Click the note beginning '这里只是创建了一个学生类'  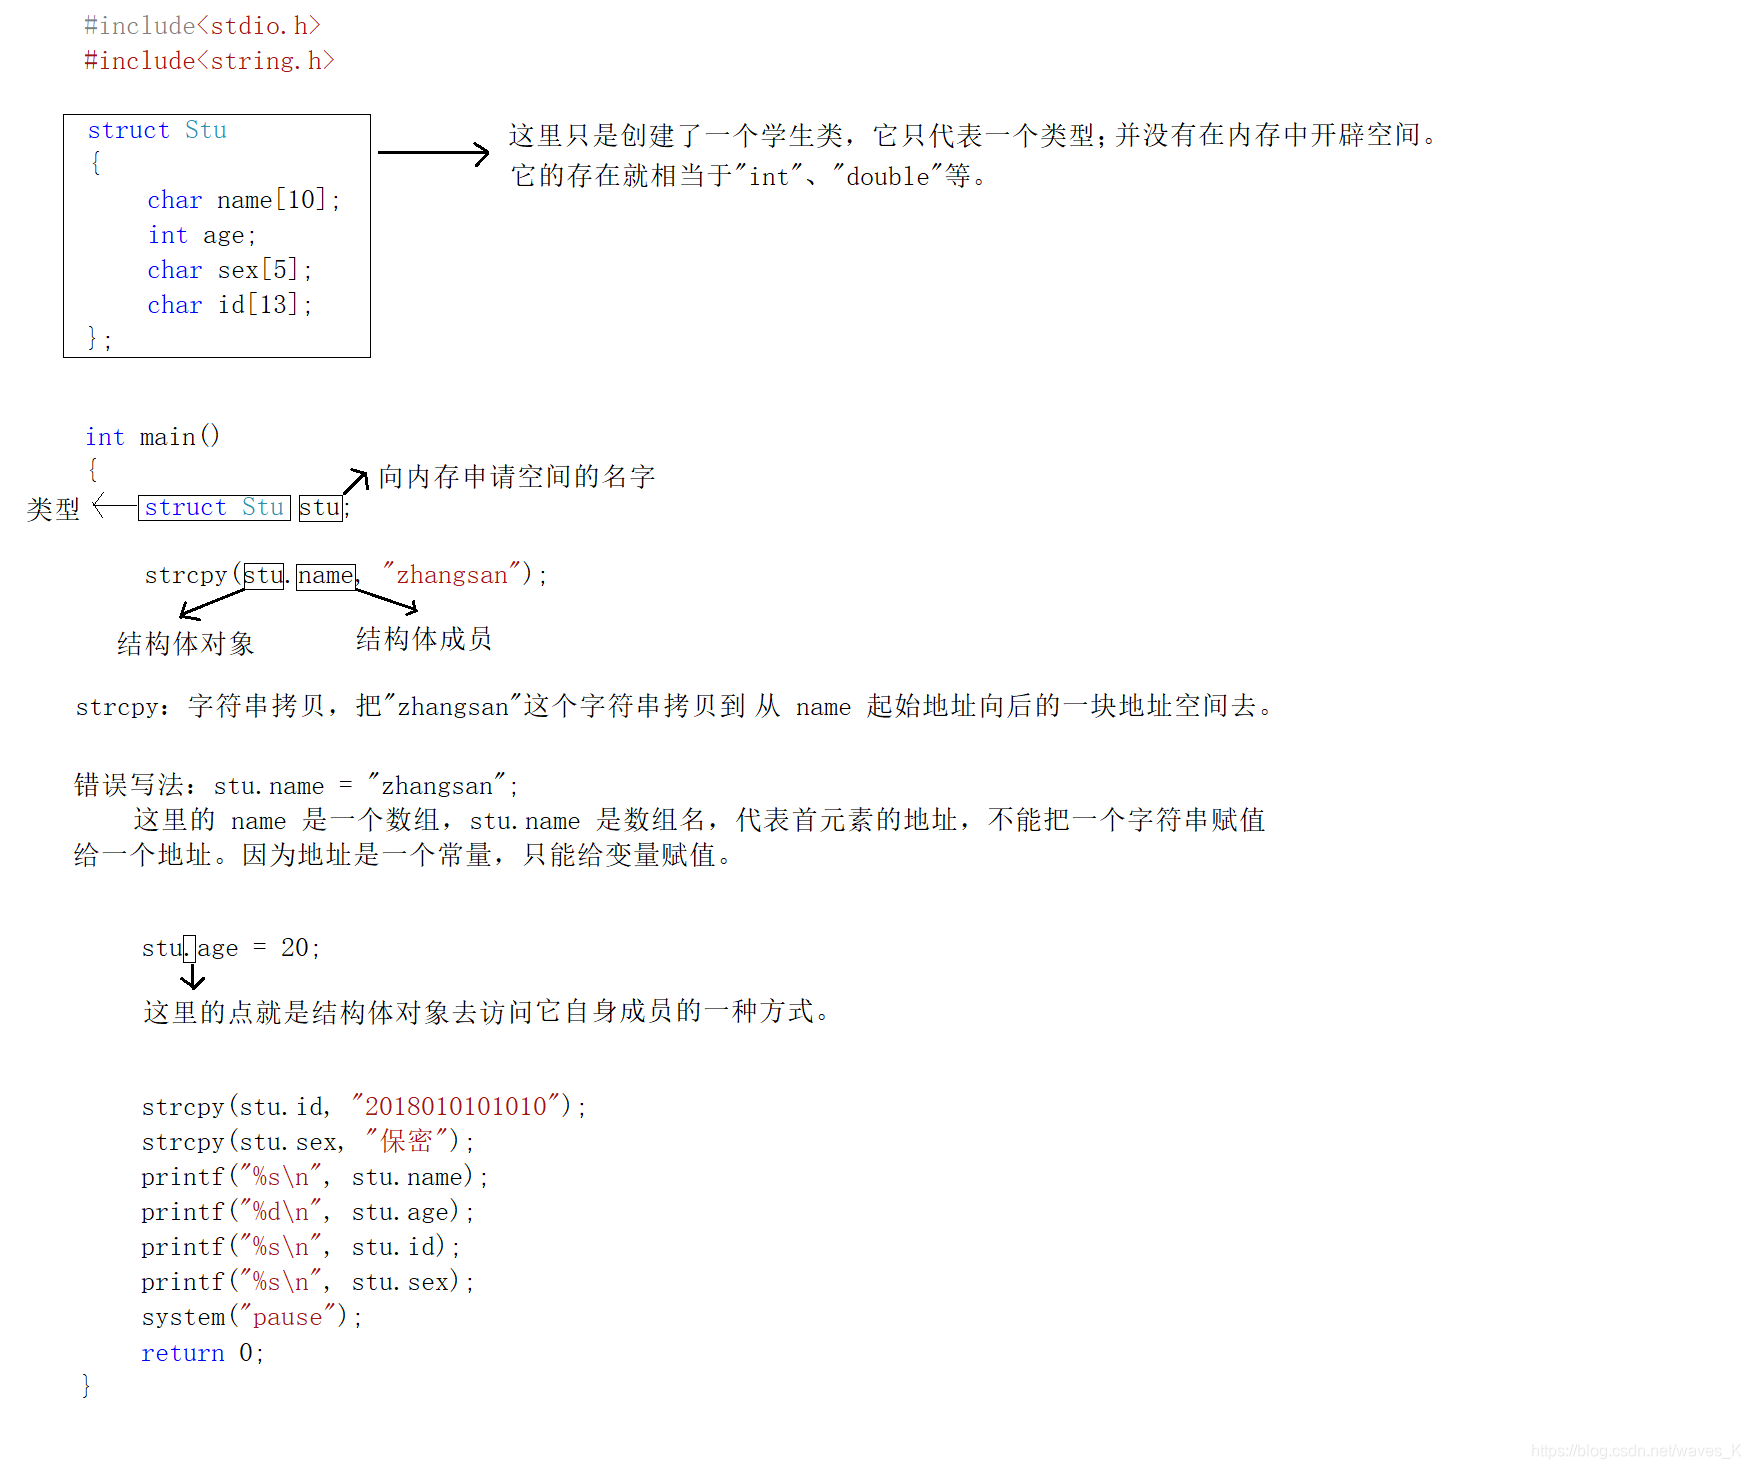(973, 135)
